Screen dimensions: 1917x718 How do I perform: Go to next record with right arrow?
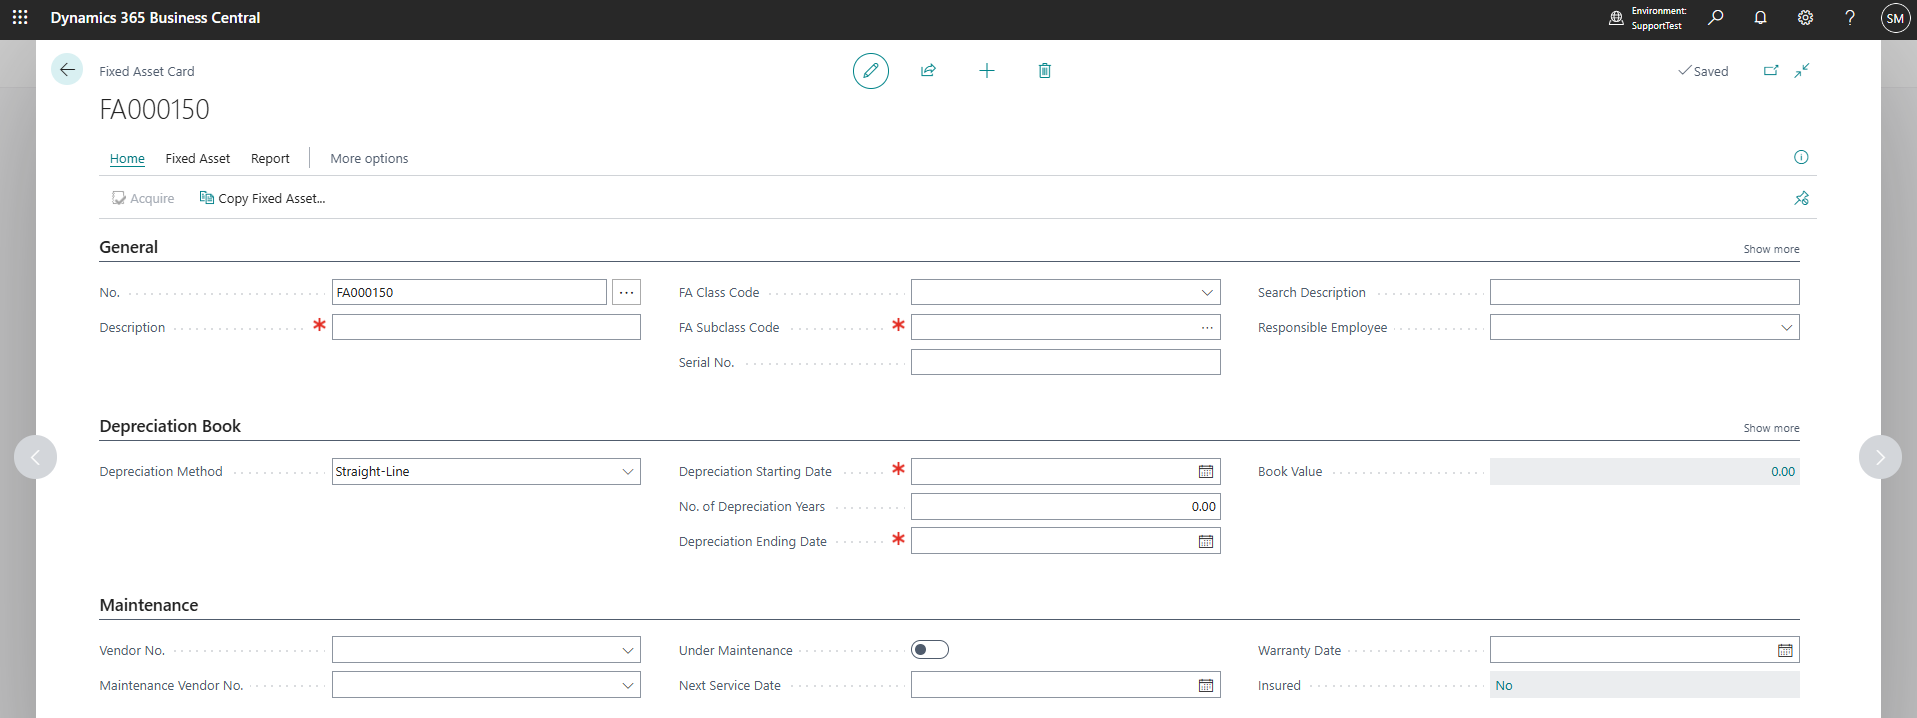[x=1880, y=457]
